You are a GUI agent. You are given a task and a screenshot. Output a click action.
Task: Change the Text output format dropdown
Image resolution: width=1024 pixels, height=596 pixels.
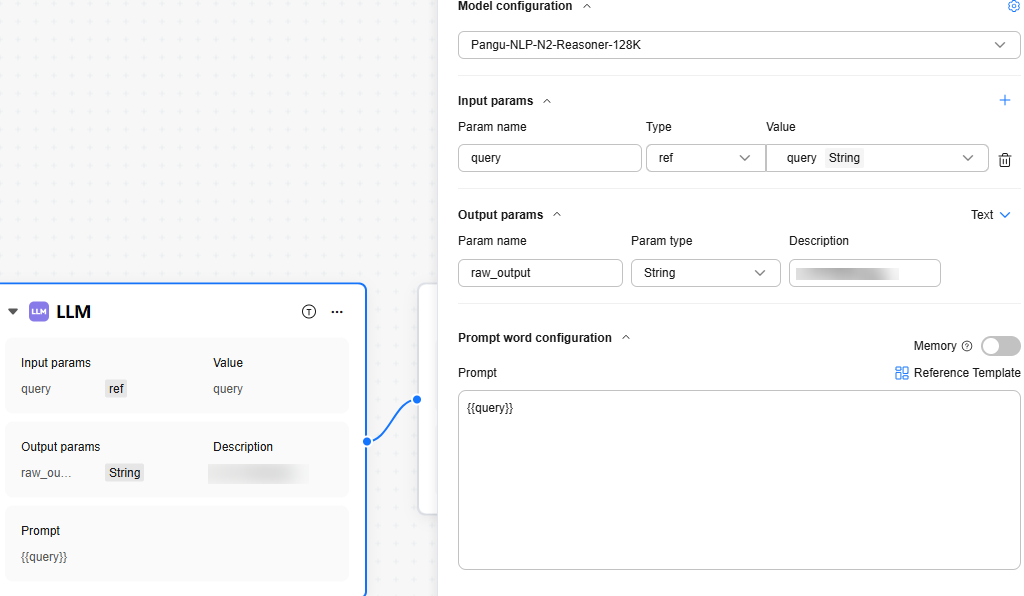[x=991, y=215]
